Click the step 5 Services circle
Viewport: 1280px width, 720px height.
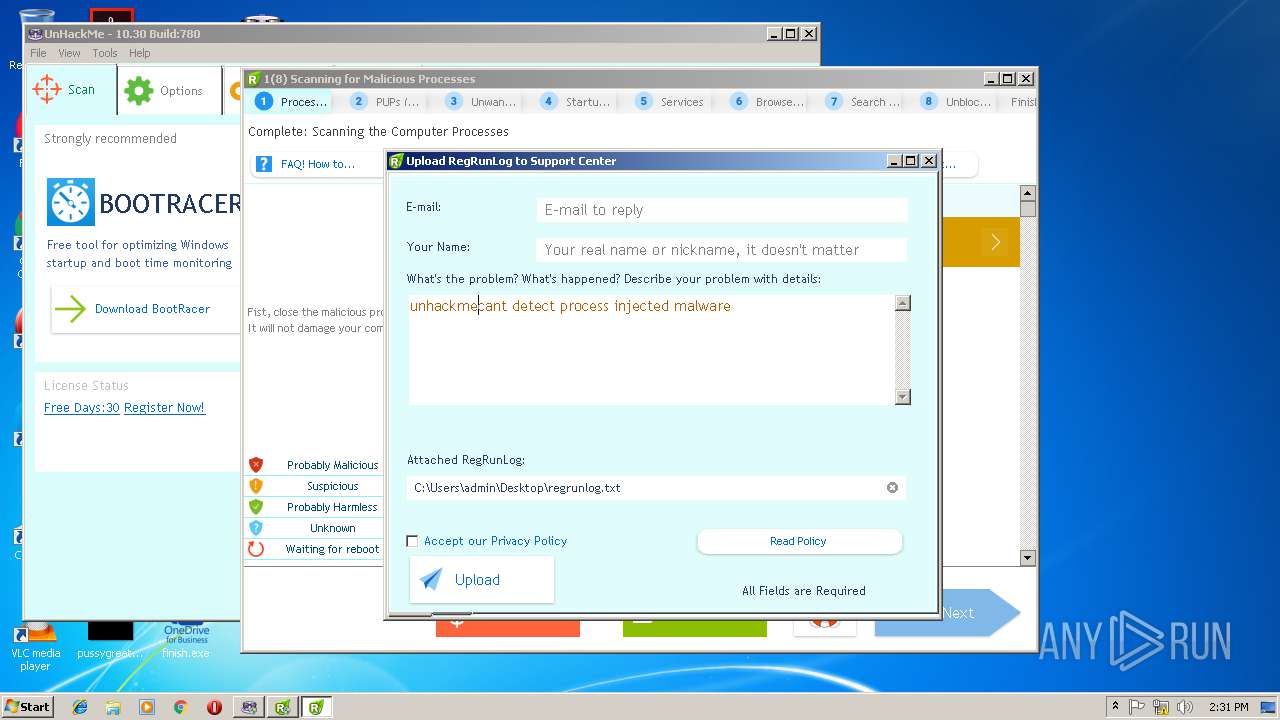tap(643, 101)
